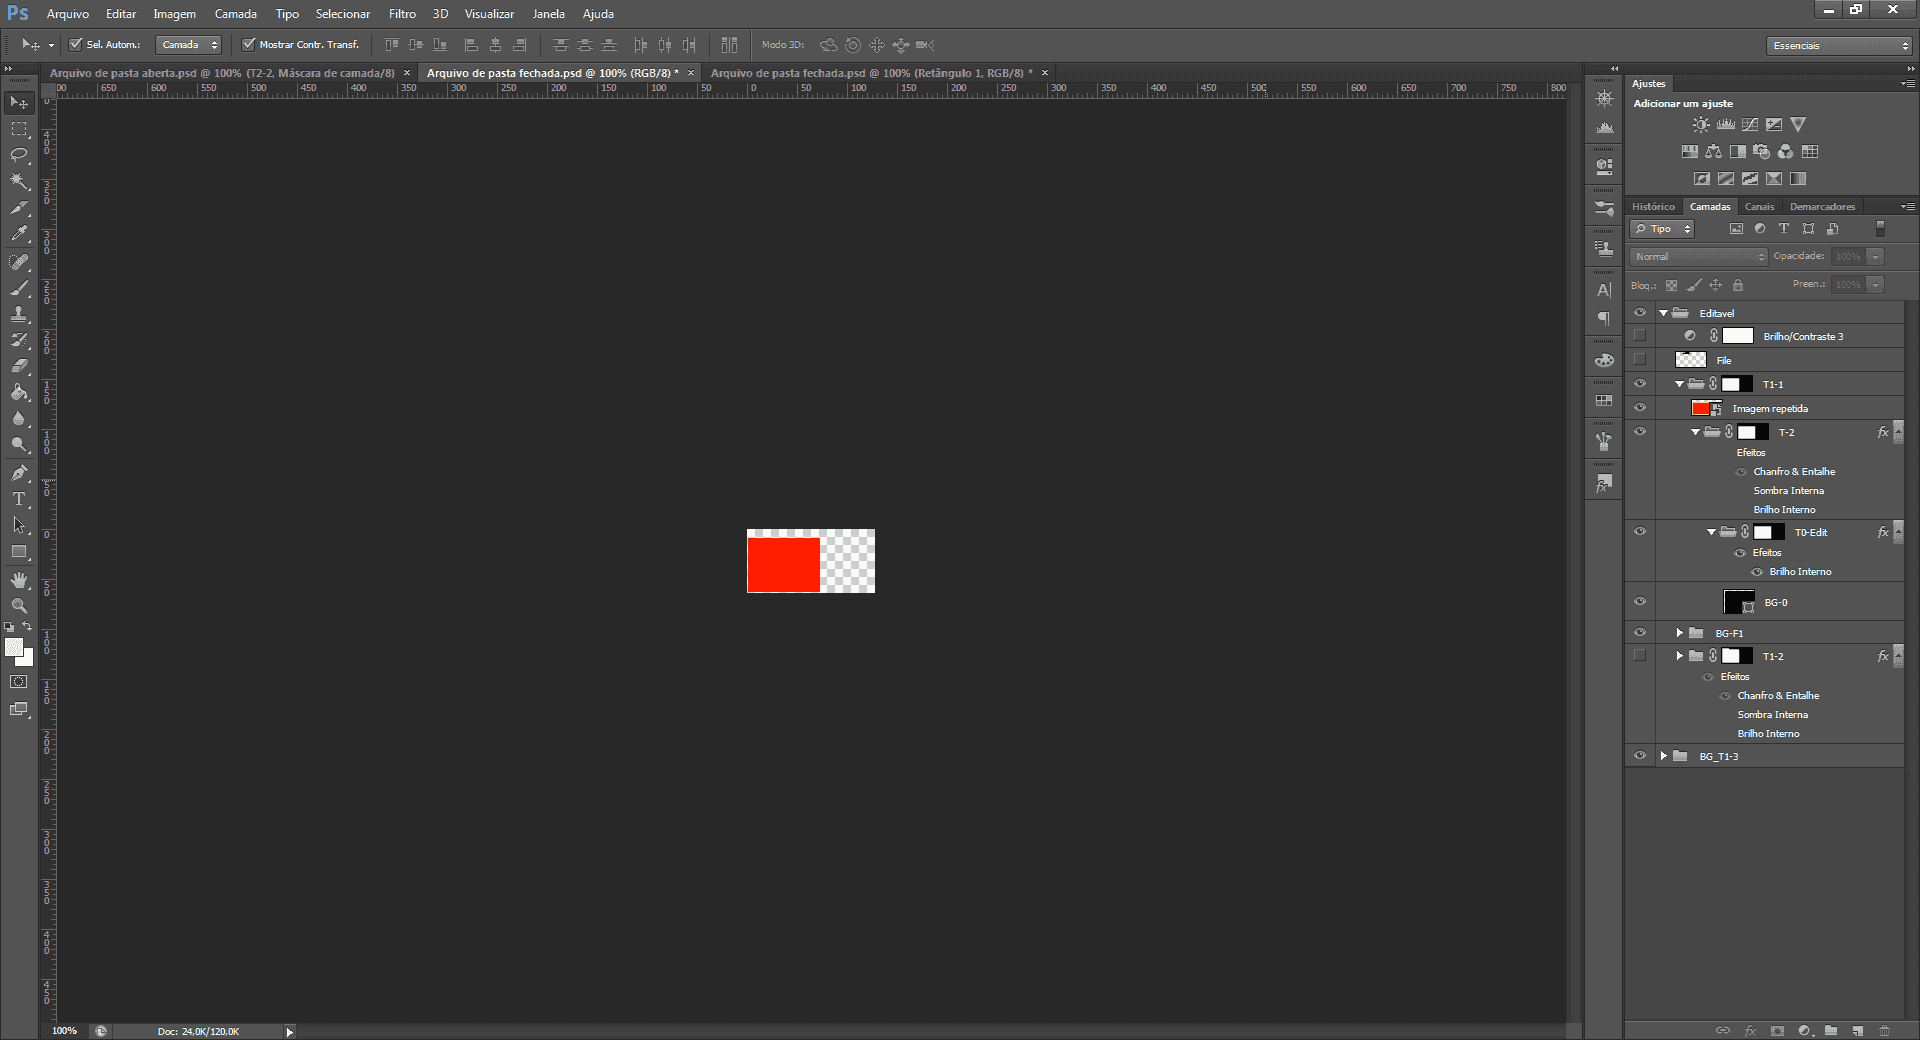Click the background color swatch
1920x1040 pixels.
(28, 660)
